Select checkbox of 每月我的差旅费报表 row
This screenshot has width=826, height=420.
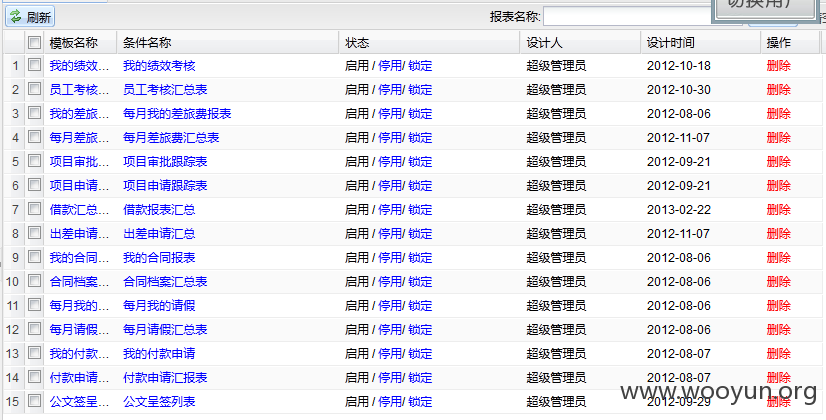point(34,113)
